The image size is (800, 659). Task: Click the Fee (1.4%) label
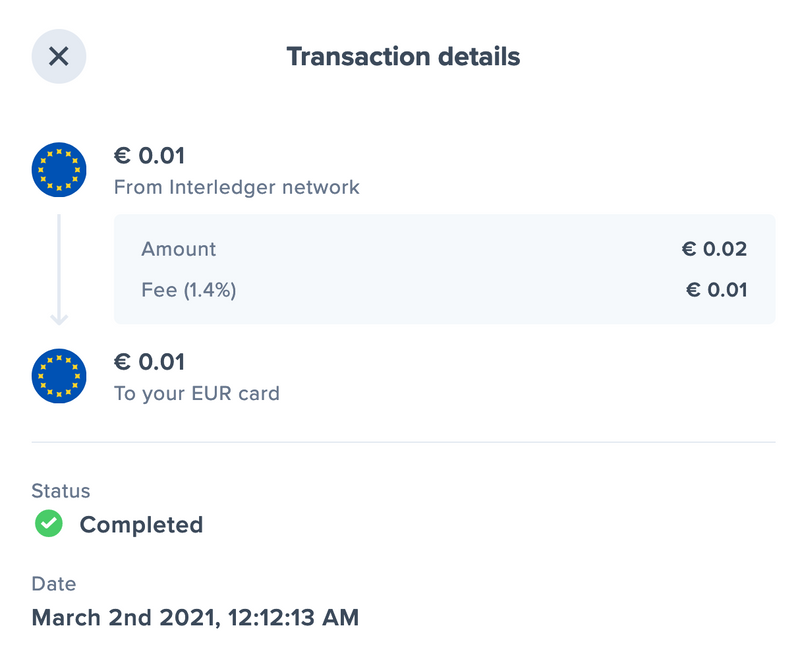188,291
